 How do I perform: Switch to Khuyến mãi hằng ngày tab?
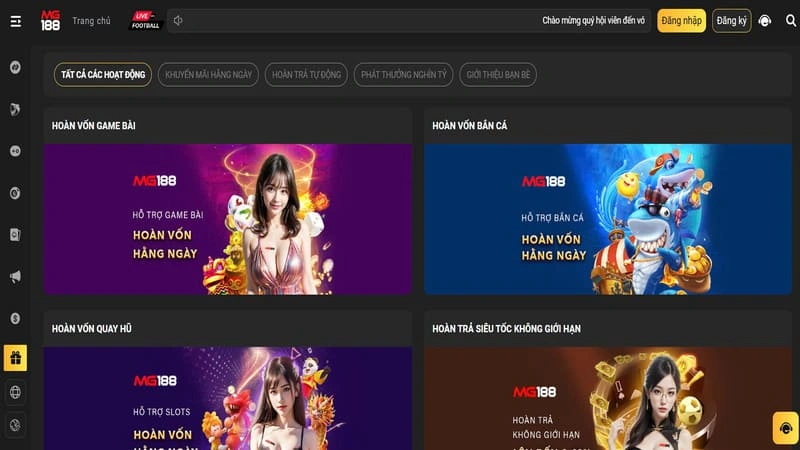coord(208,74)
